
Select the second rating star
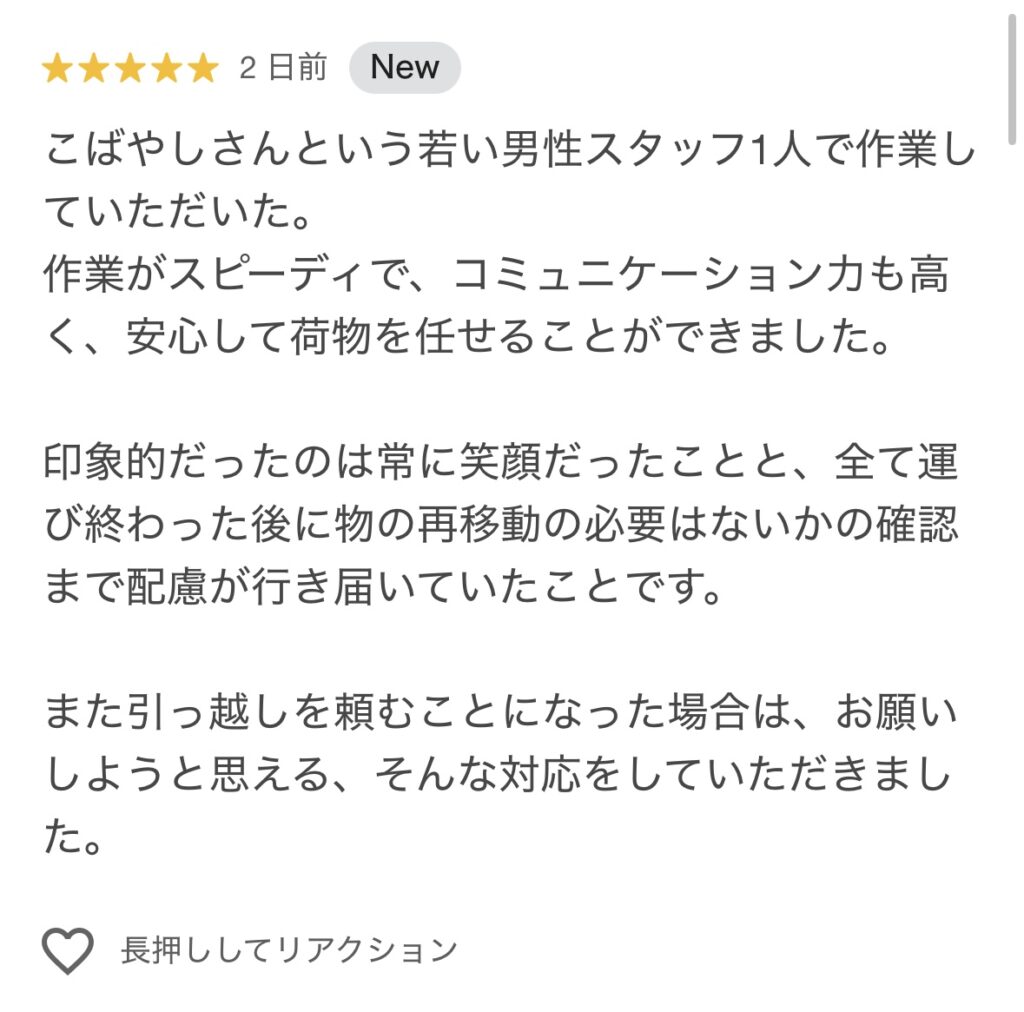click(93, 68)
